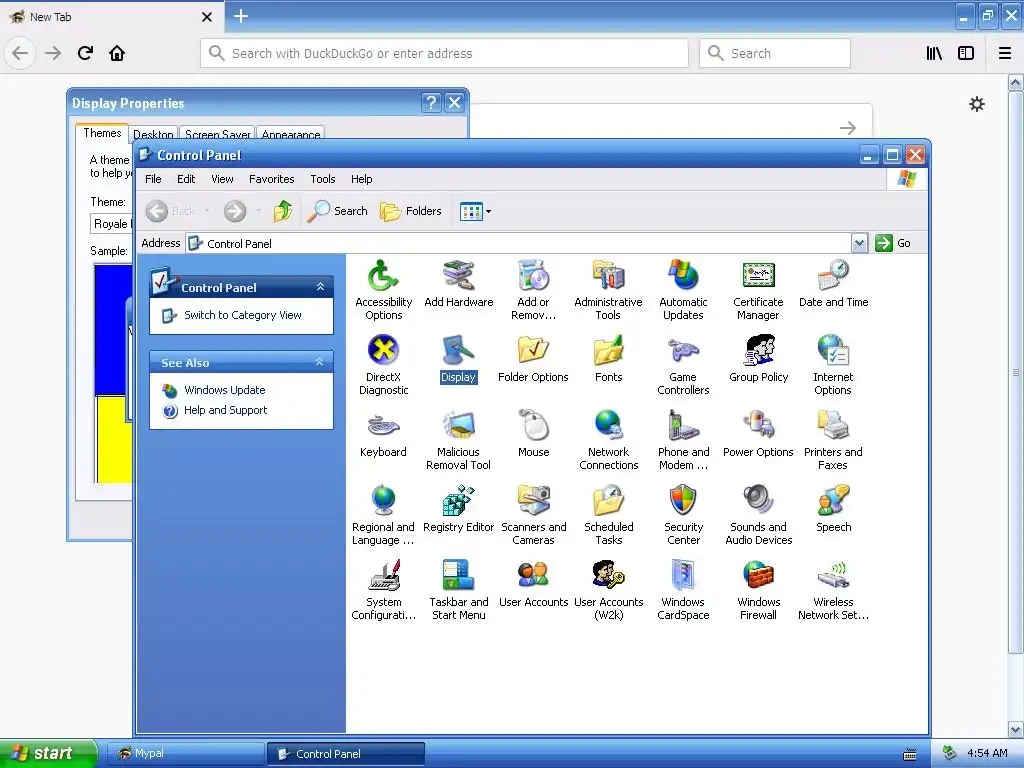1024x768 pixels.
Task: Open Security Center icon
Action: tap(683, 515)
